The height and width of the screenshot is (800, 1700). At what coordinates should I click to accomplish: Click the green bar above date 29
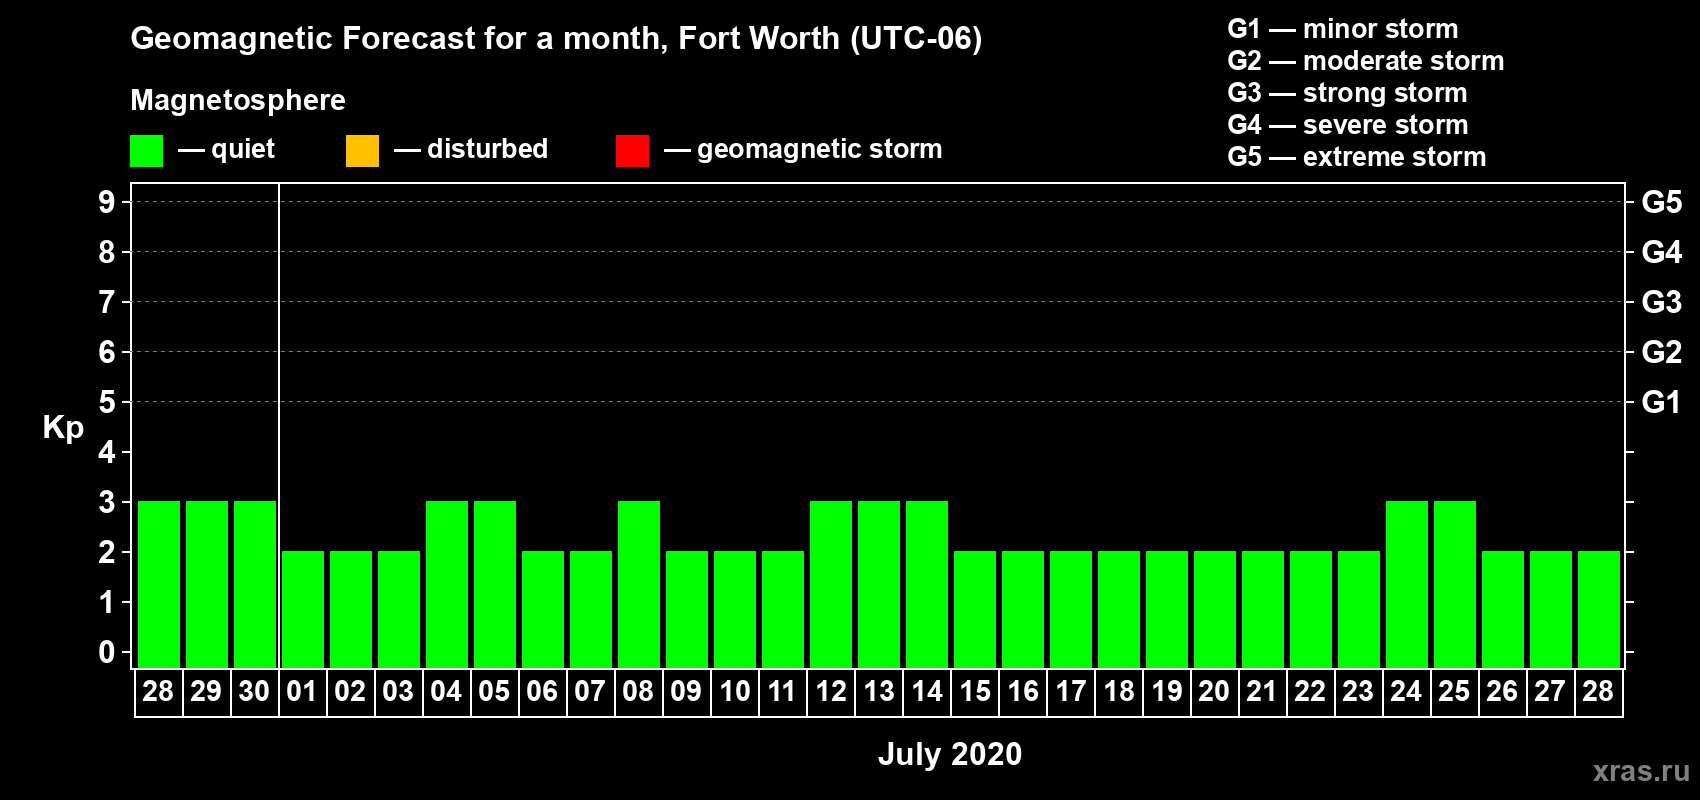[207, 584]
